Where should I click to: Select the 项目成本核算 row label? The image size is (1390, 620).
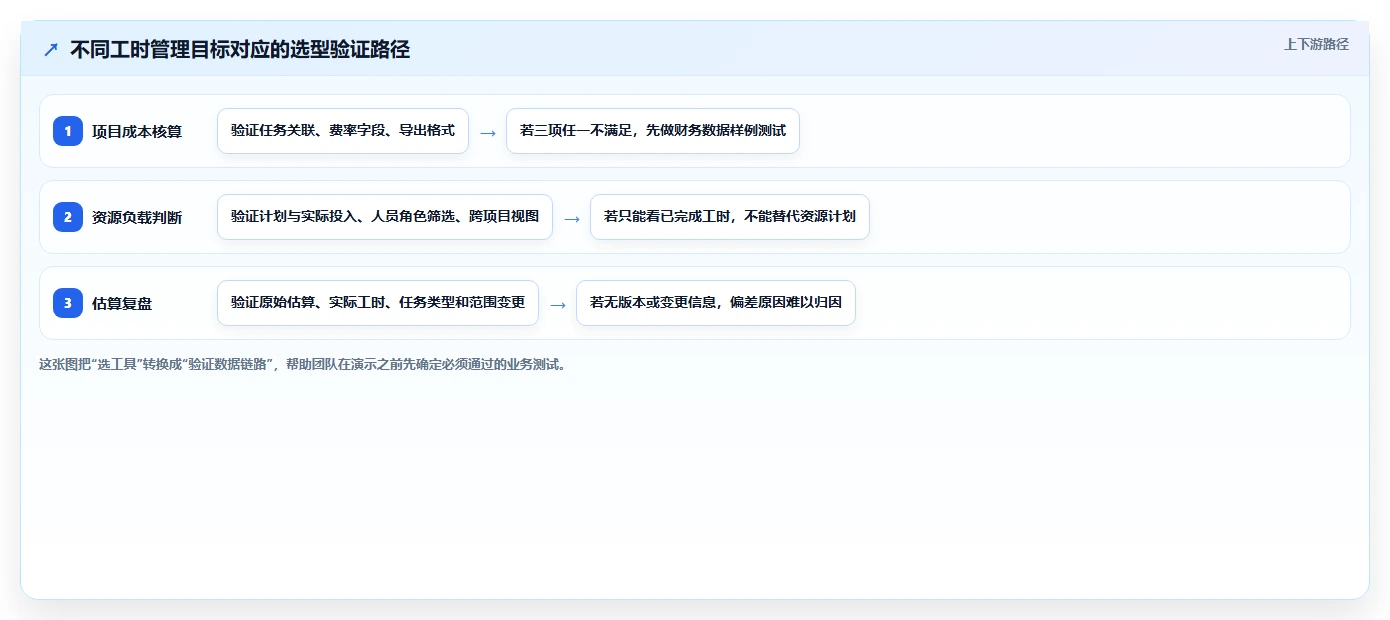click(x=137, y=131)
